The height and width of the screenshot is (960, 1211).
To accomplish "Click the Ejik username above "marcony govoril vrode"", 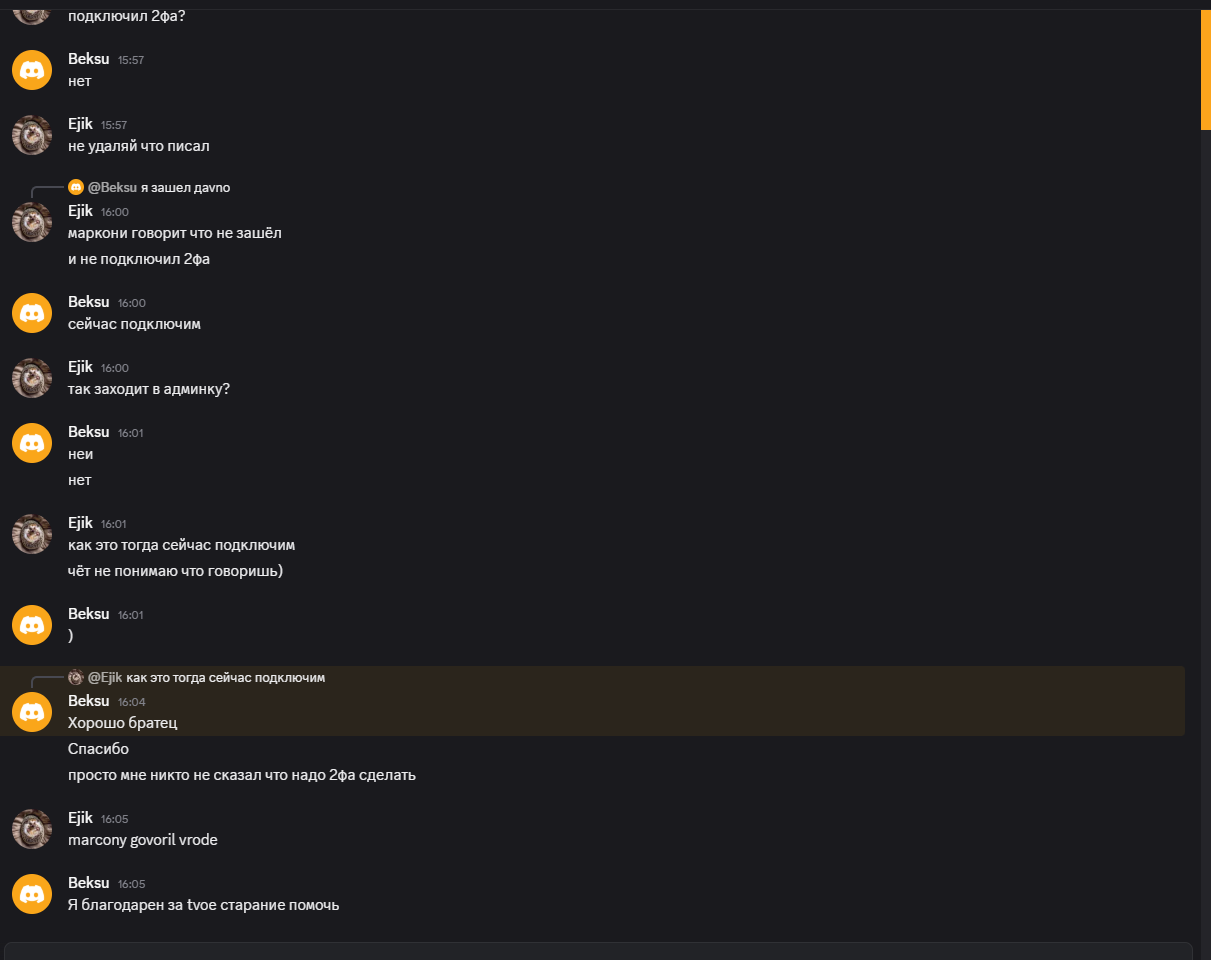I will click(x=80, y=818).
